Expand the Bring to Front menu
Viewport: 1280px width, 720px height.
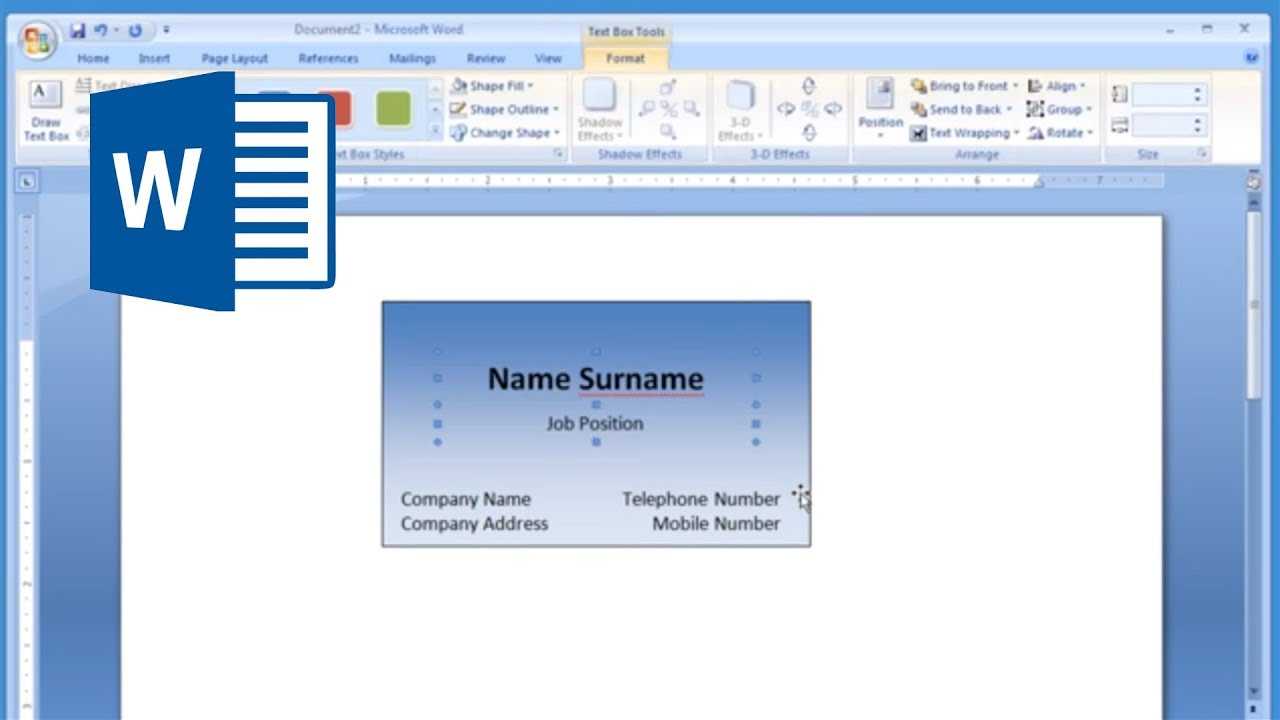click(965, 86)
